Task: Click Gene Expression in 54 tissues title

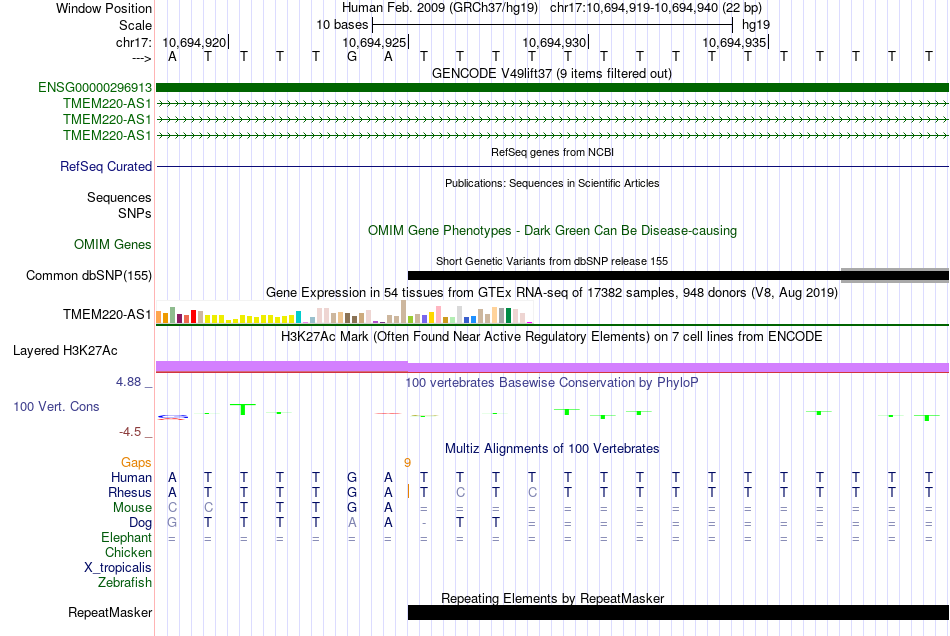Action: click(x=552, y=293)
